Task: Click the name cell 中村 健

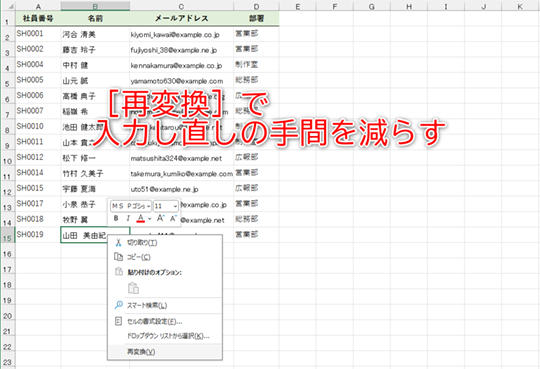Action: tap(95, 65)
